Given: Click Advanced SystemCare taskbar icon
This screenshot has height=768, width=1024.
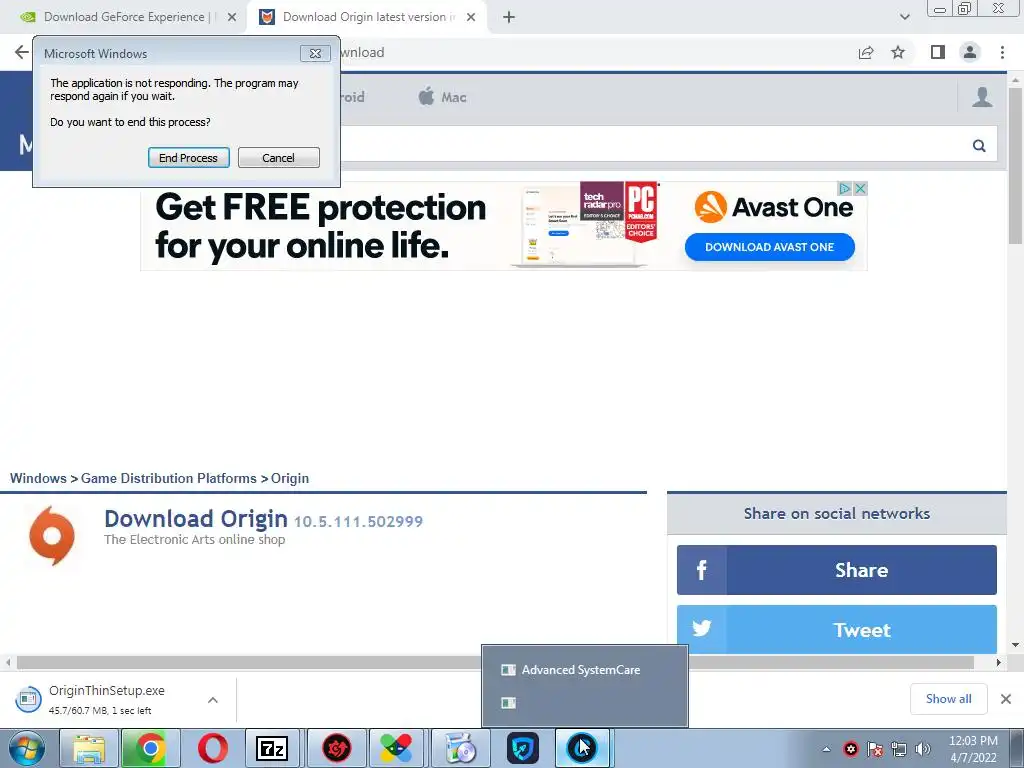Looking at the screenshot, I should tap(582, 748).
